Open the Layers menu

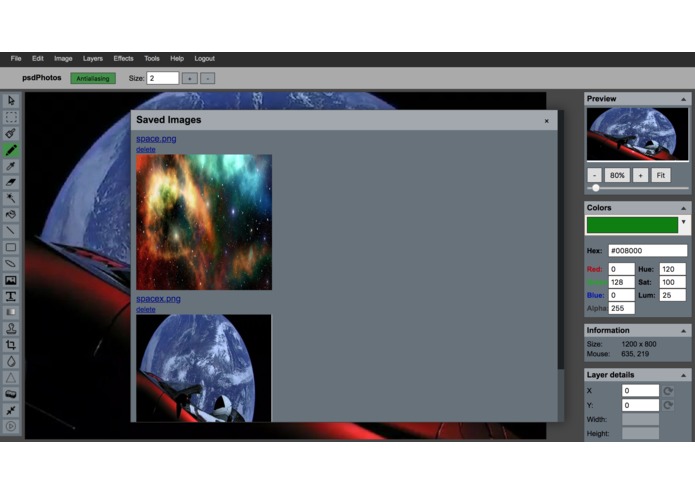pos(93,58)
